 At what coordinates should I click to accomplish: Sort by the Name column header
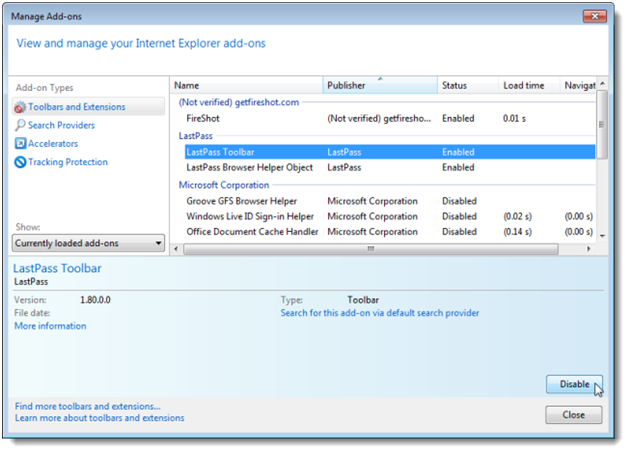tap(247, 85)
